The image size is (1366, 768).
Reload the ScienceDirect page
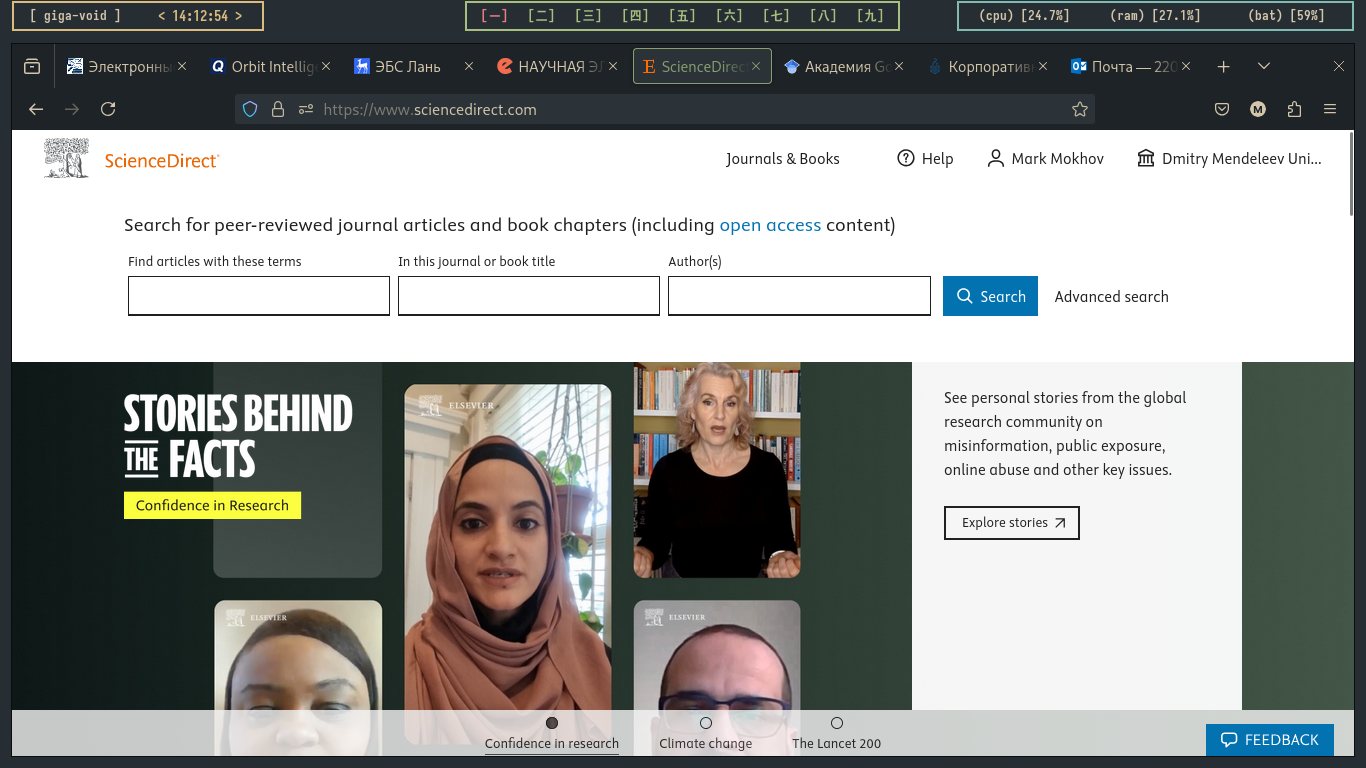tap(108, 109)
